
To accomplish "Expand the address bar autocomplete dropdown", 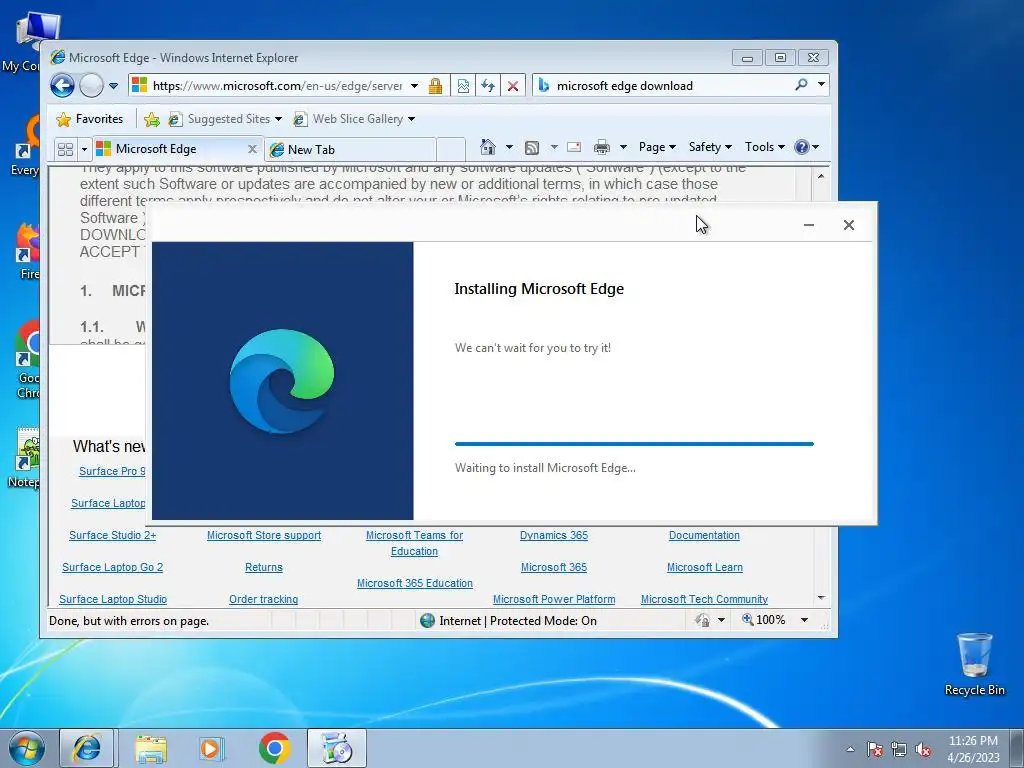I will (x=414, y=86).
